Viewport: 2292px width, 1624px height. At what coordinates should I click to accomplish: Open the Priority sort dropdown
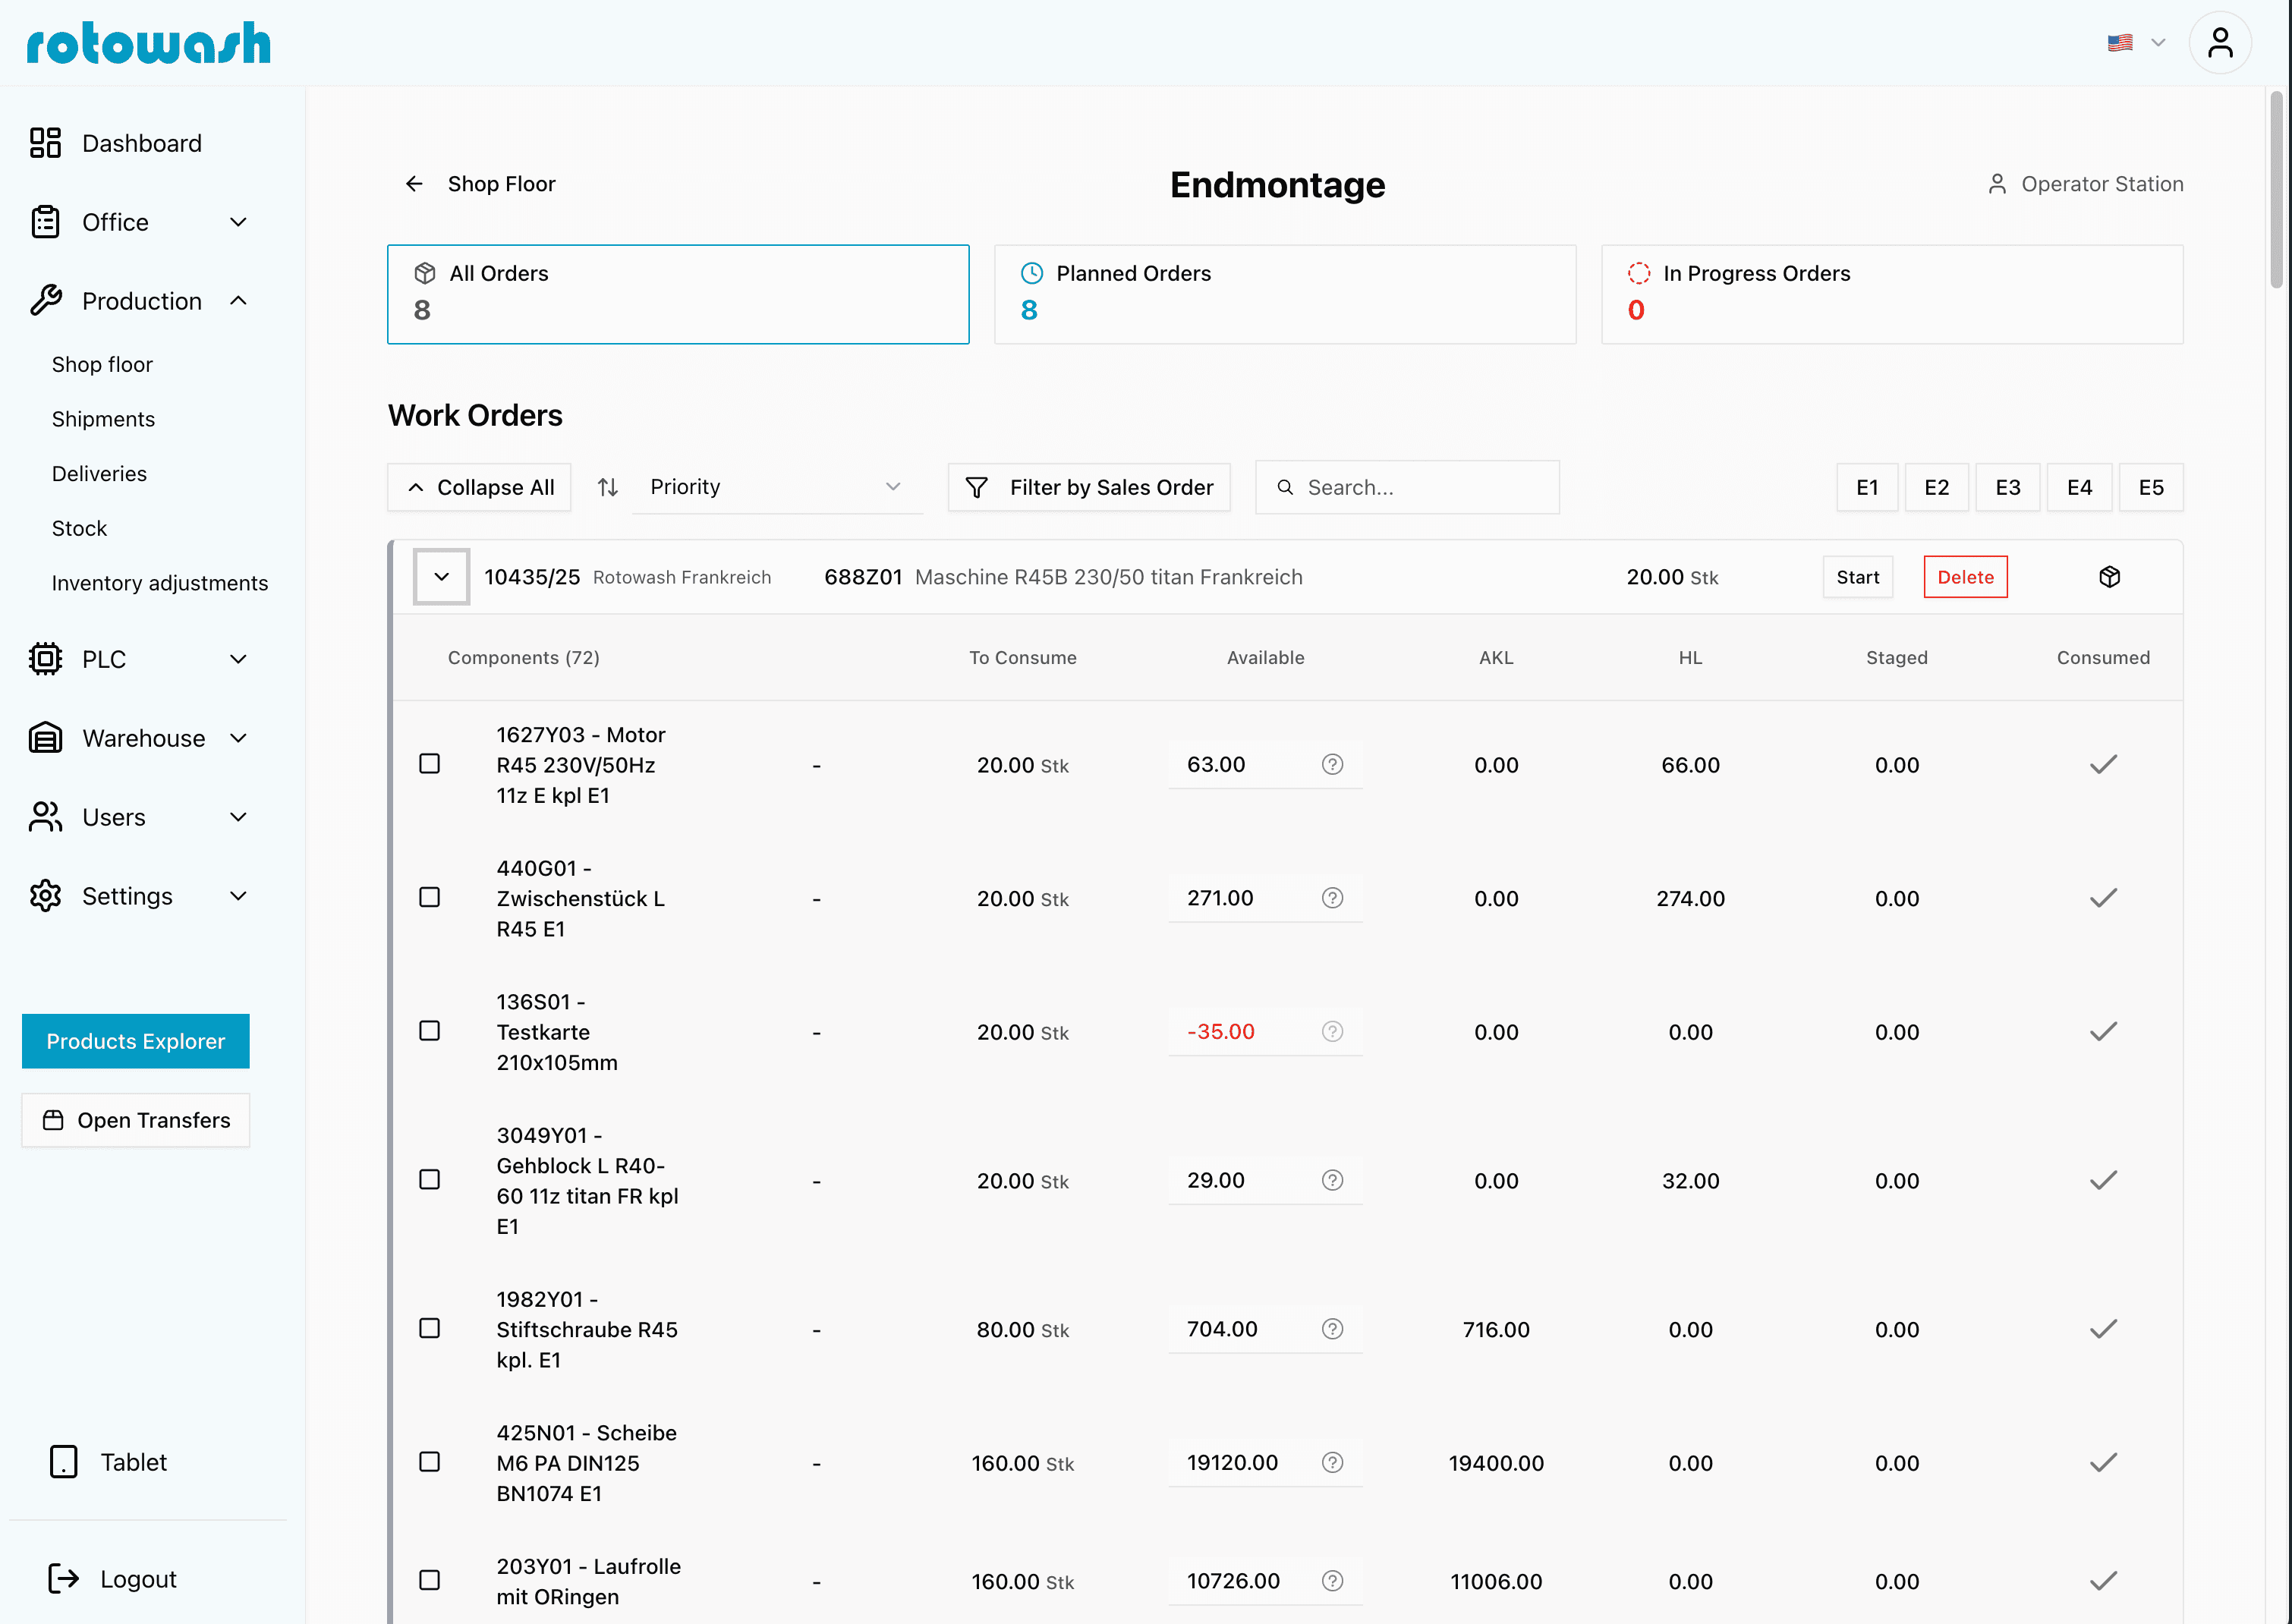click(x=777, y=487)
